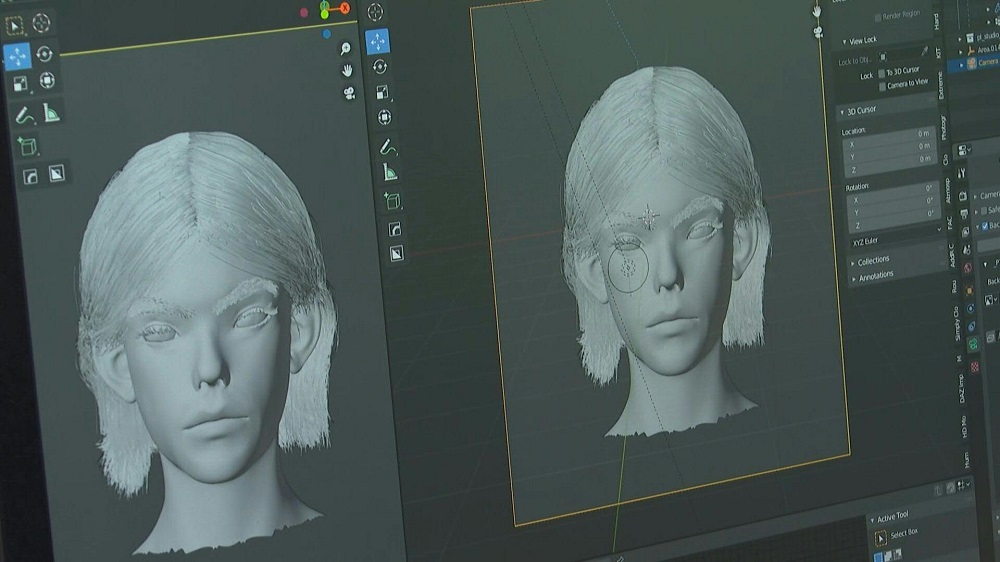Enable Lock Camera to View checkbox
This screenshot has width=1000, height=562.
[x=881, y=86]
